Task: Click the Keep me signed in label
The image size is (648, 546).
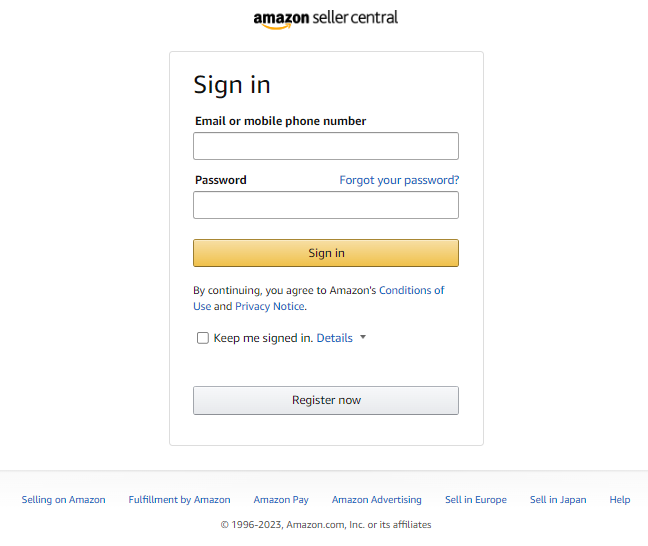Action: (263, 338)
